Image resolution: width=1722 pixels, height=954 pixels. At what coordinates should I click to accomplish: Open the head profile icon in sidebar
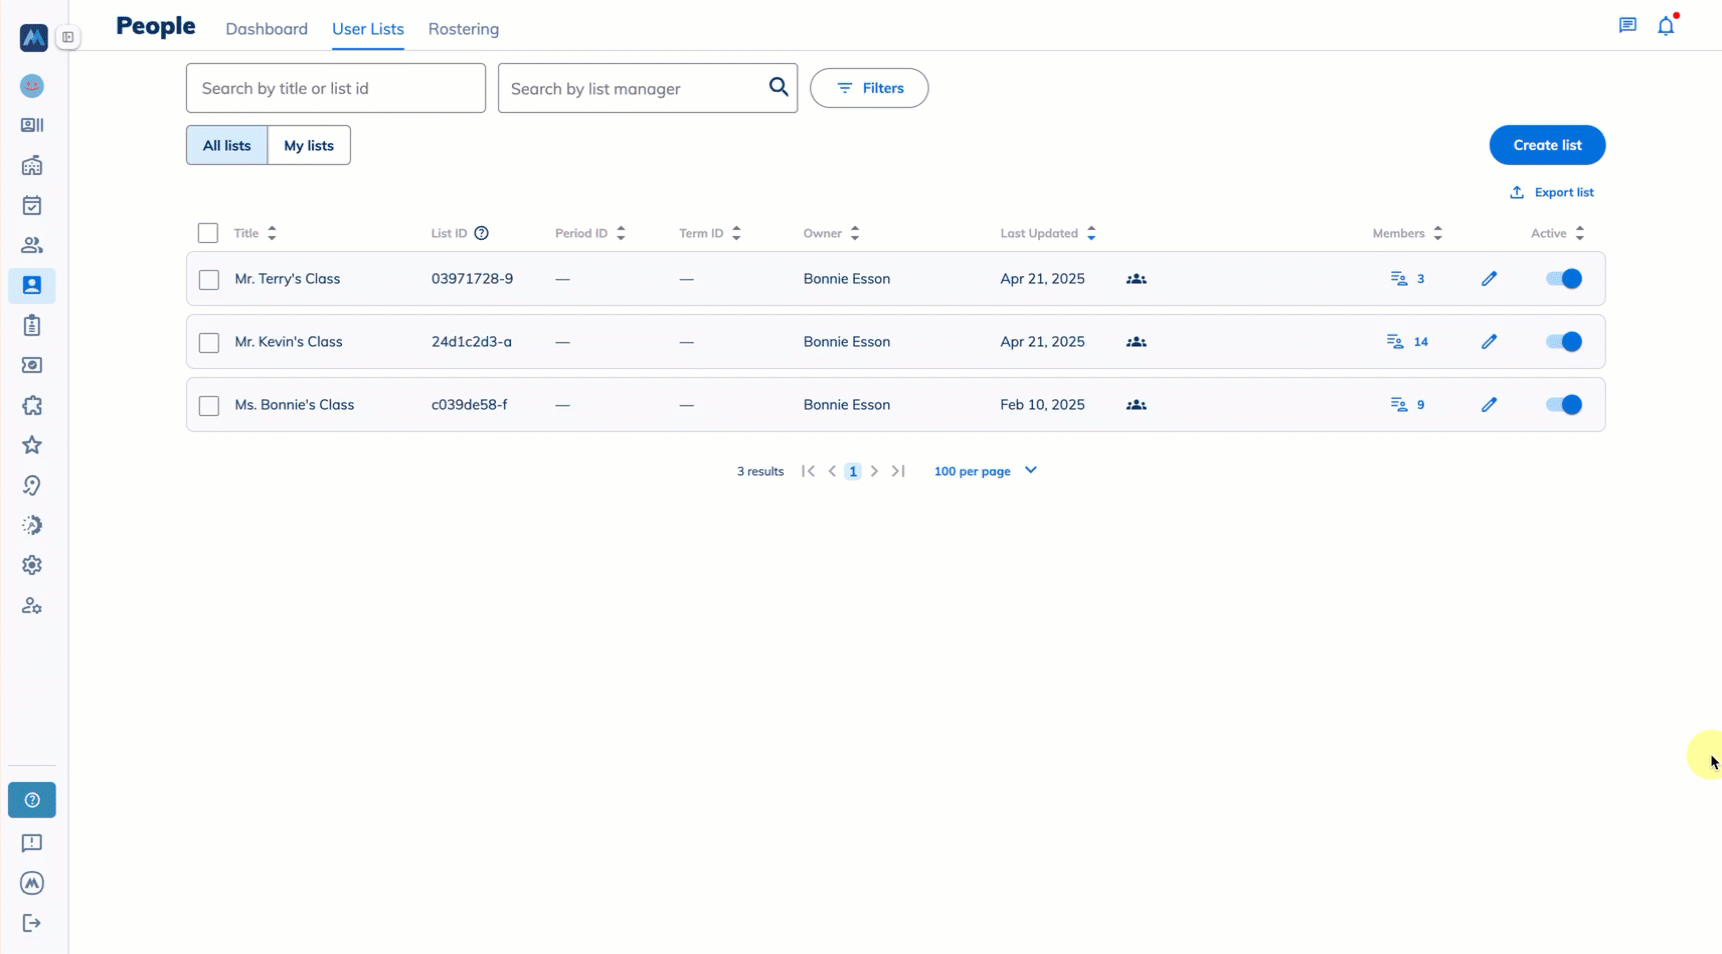(x=32, y=485)
